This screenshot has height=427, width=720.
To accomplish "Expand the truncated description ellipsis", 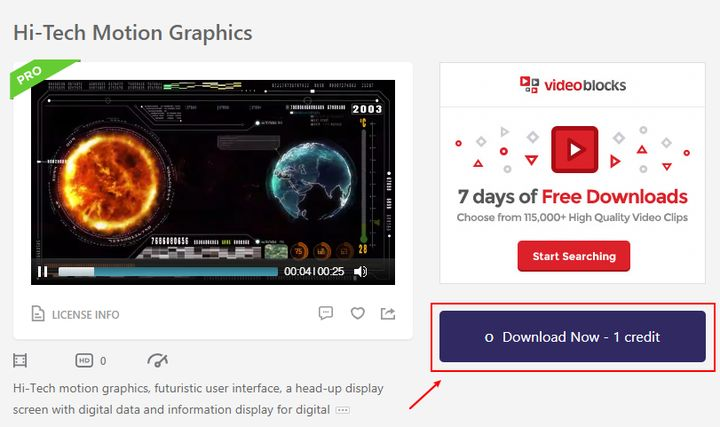I will point(343,410).
